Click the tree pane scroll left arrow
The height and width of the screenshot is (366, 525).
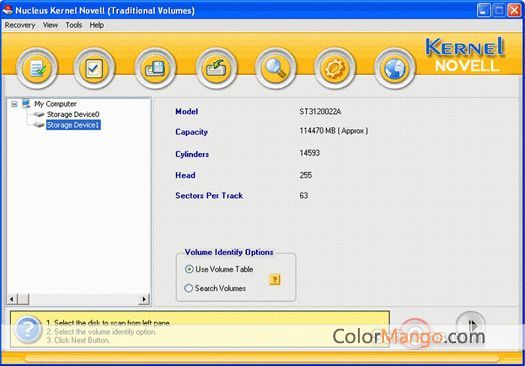point(12,299)
